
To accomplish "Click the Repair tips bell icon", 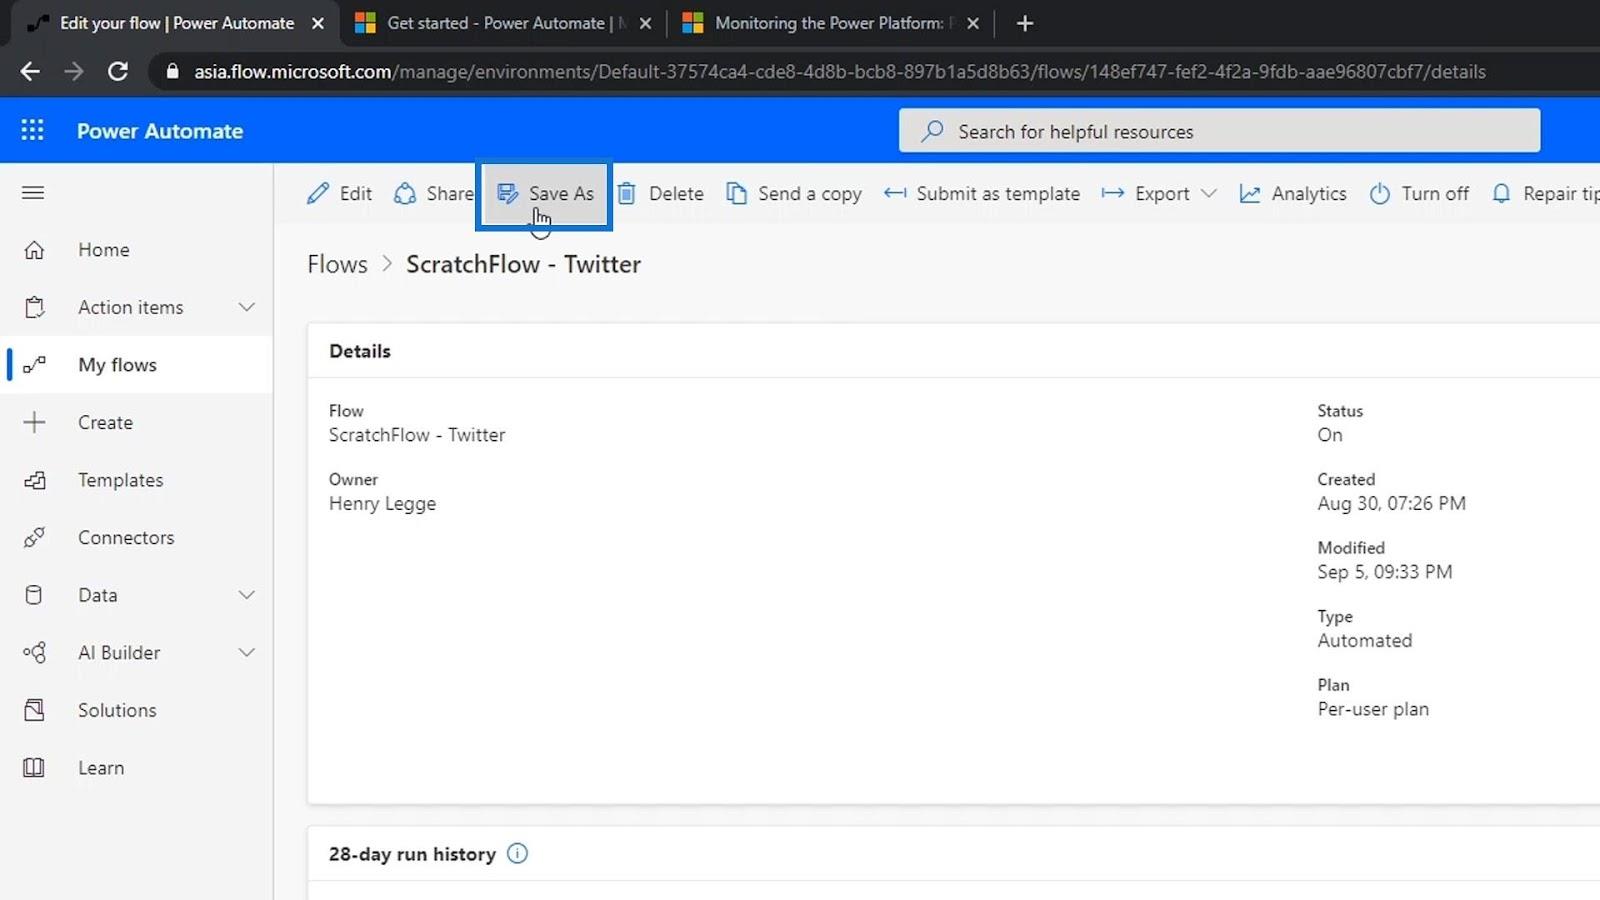I will coord(1501,193).
